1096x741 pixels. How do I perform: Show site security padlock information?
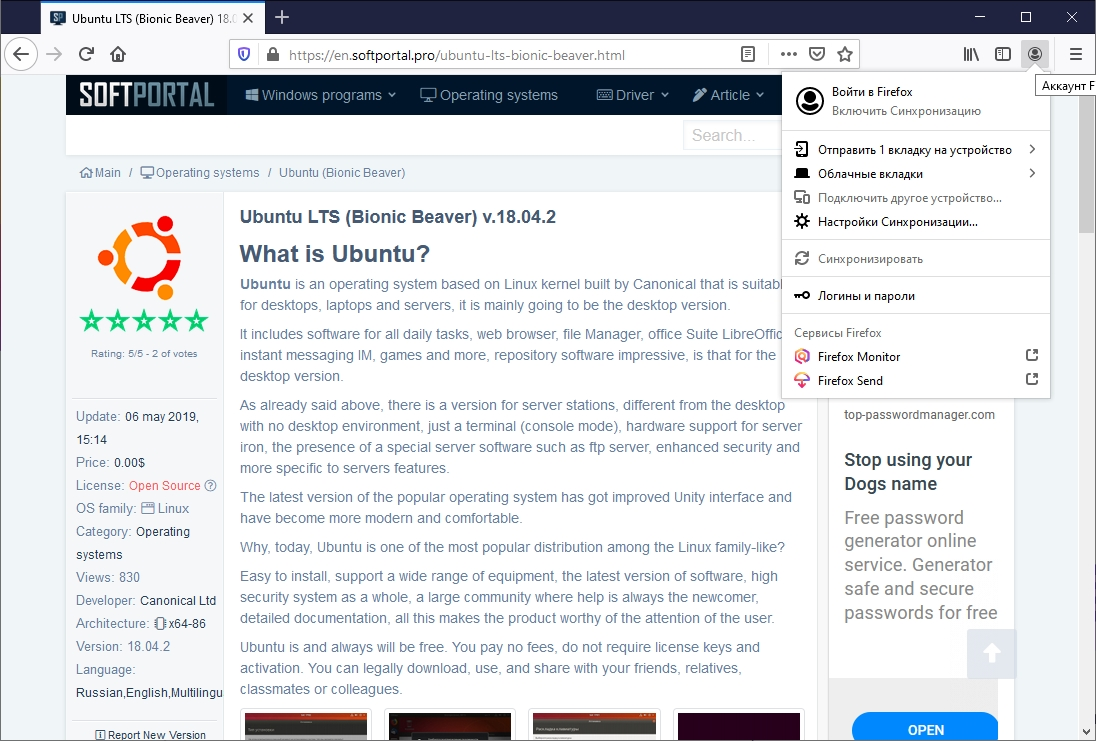point(273,55)
